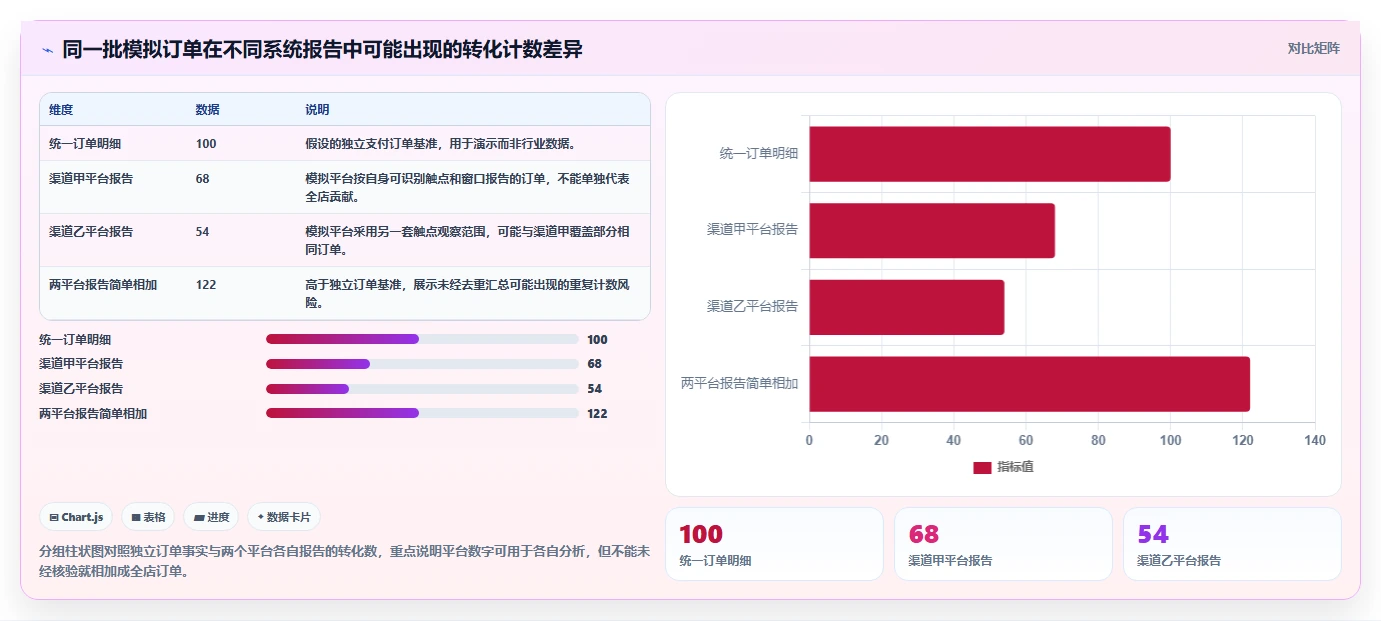Click the table value 100

(206, 144)
